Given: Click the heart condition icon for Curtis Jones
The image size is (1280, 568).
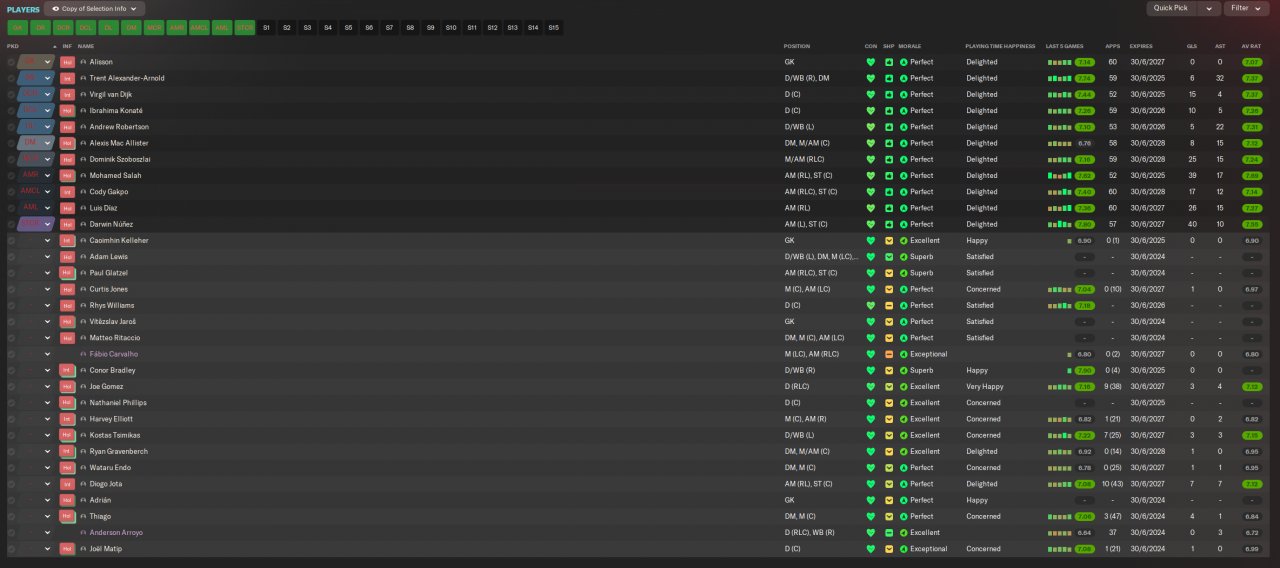Looking at the screenshot, I should 870,289.
